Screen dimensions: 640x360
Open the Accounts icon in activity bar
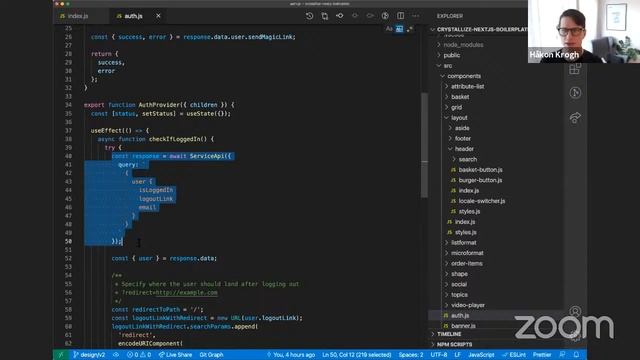pyautogui.click(x=575, y=312)
